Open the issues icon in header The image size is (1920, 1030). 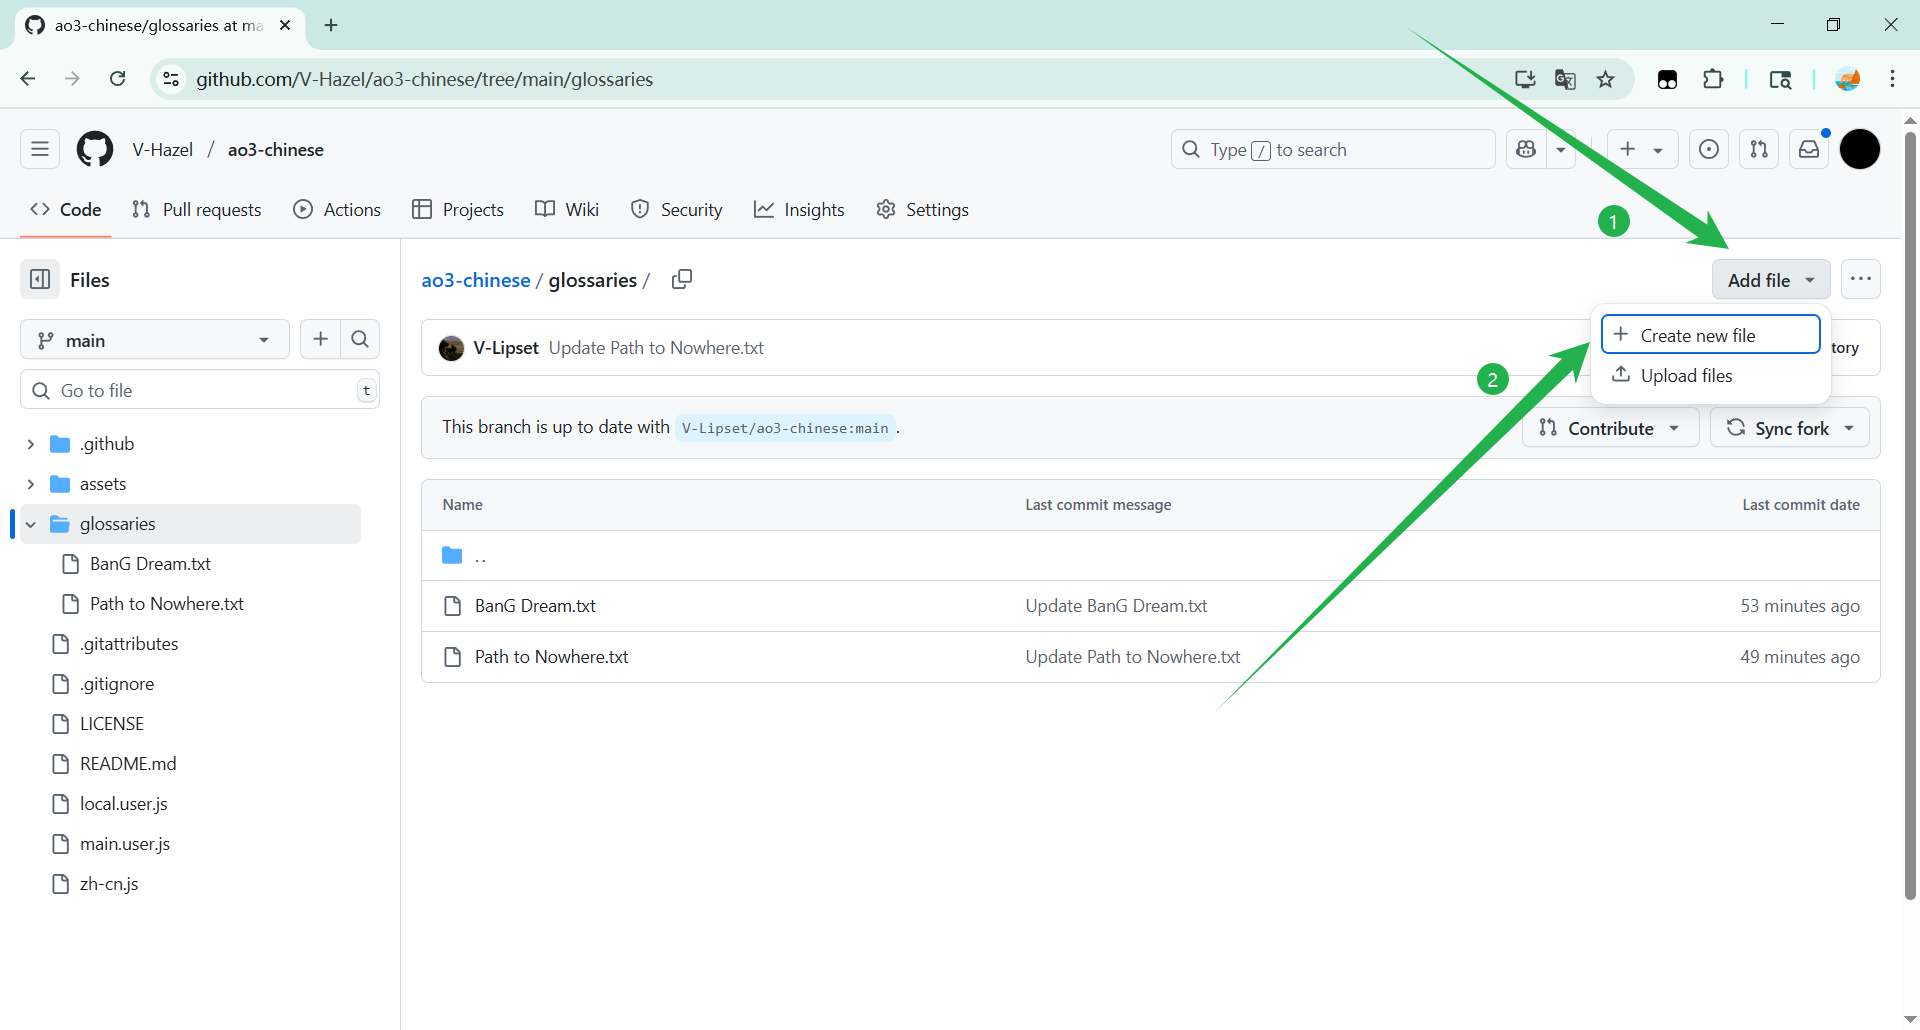[x=1709, y=150]
